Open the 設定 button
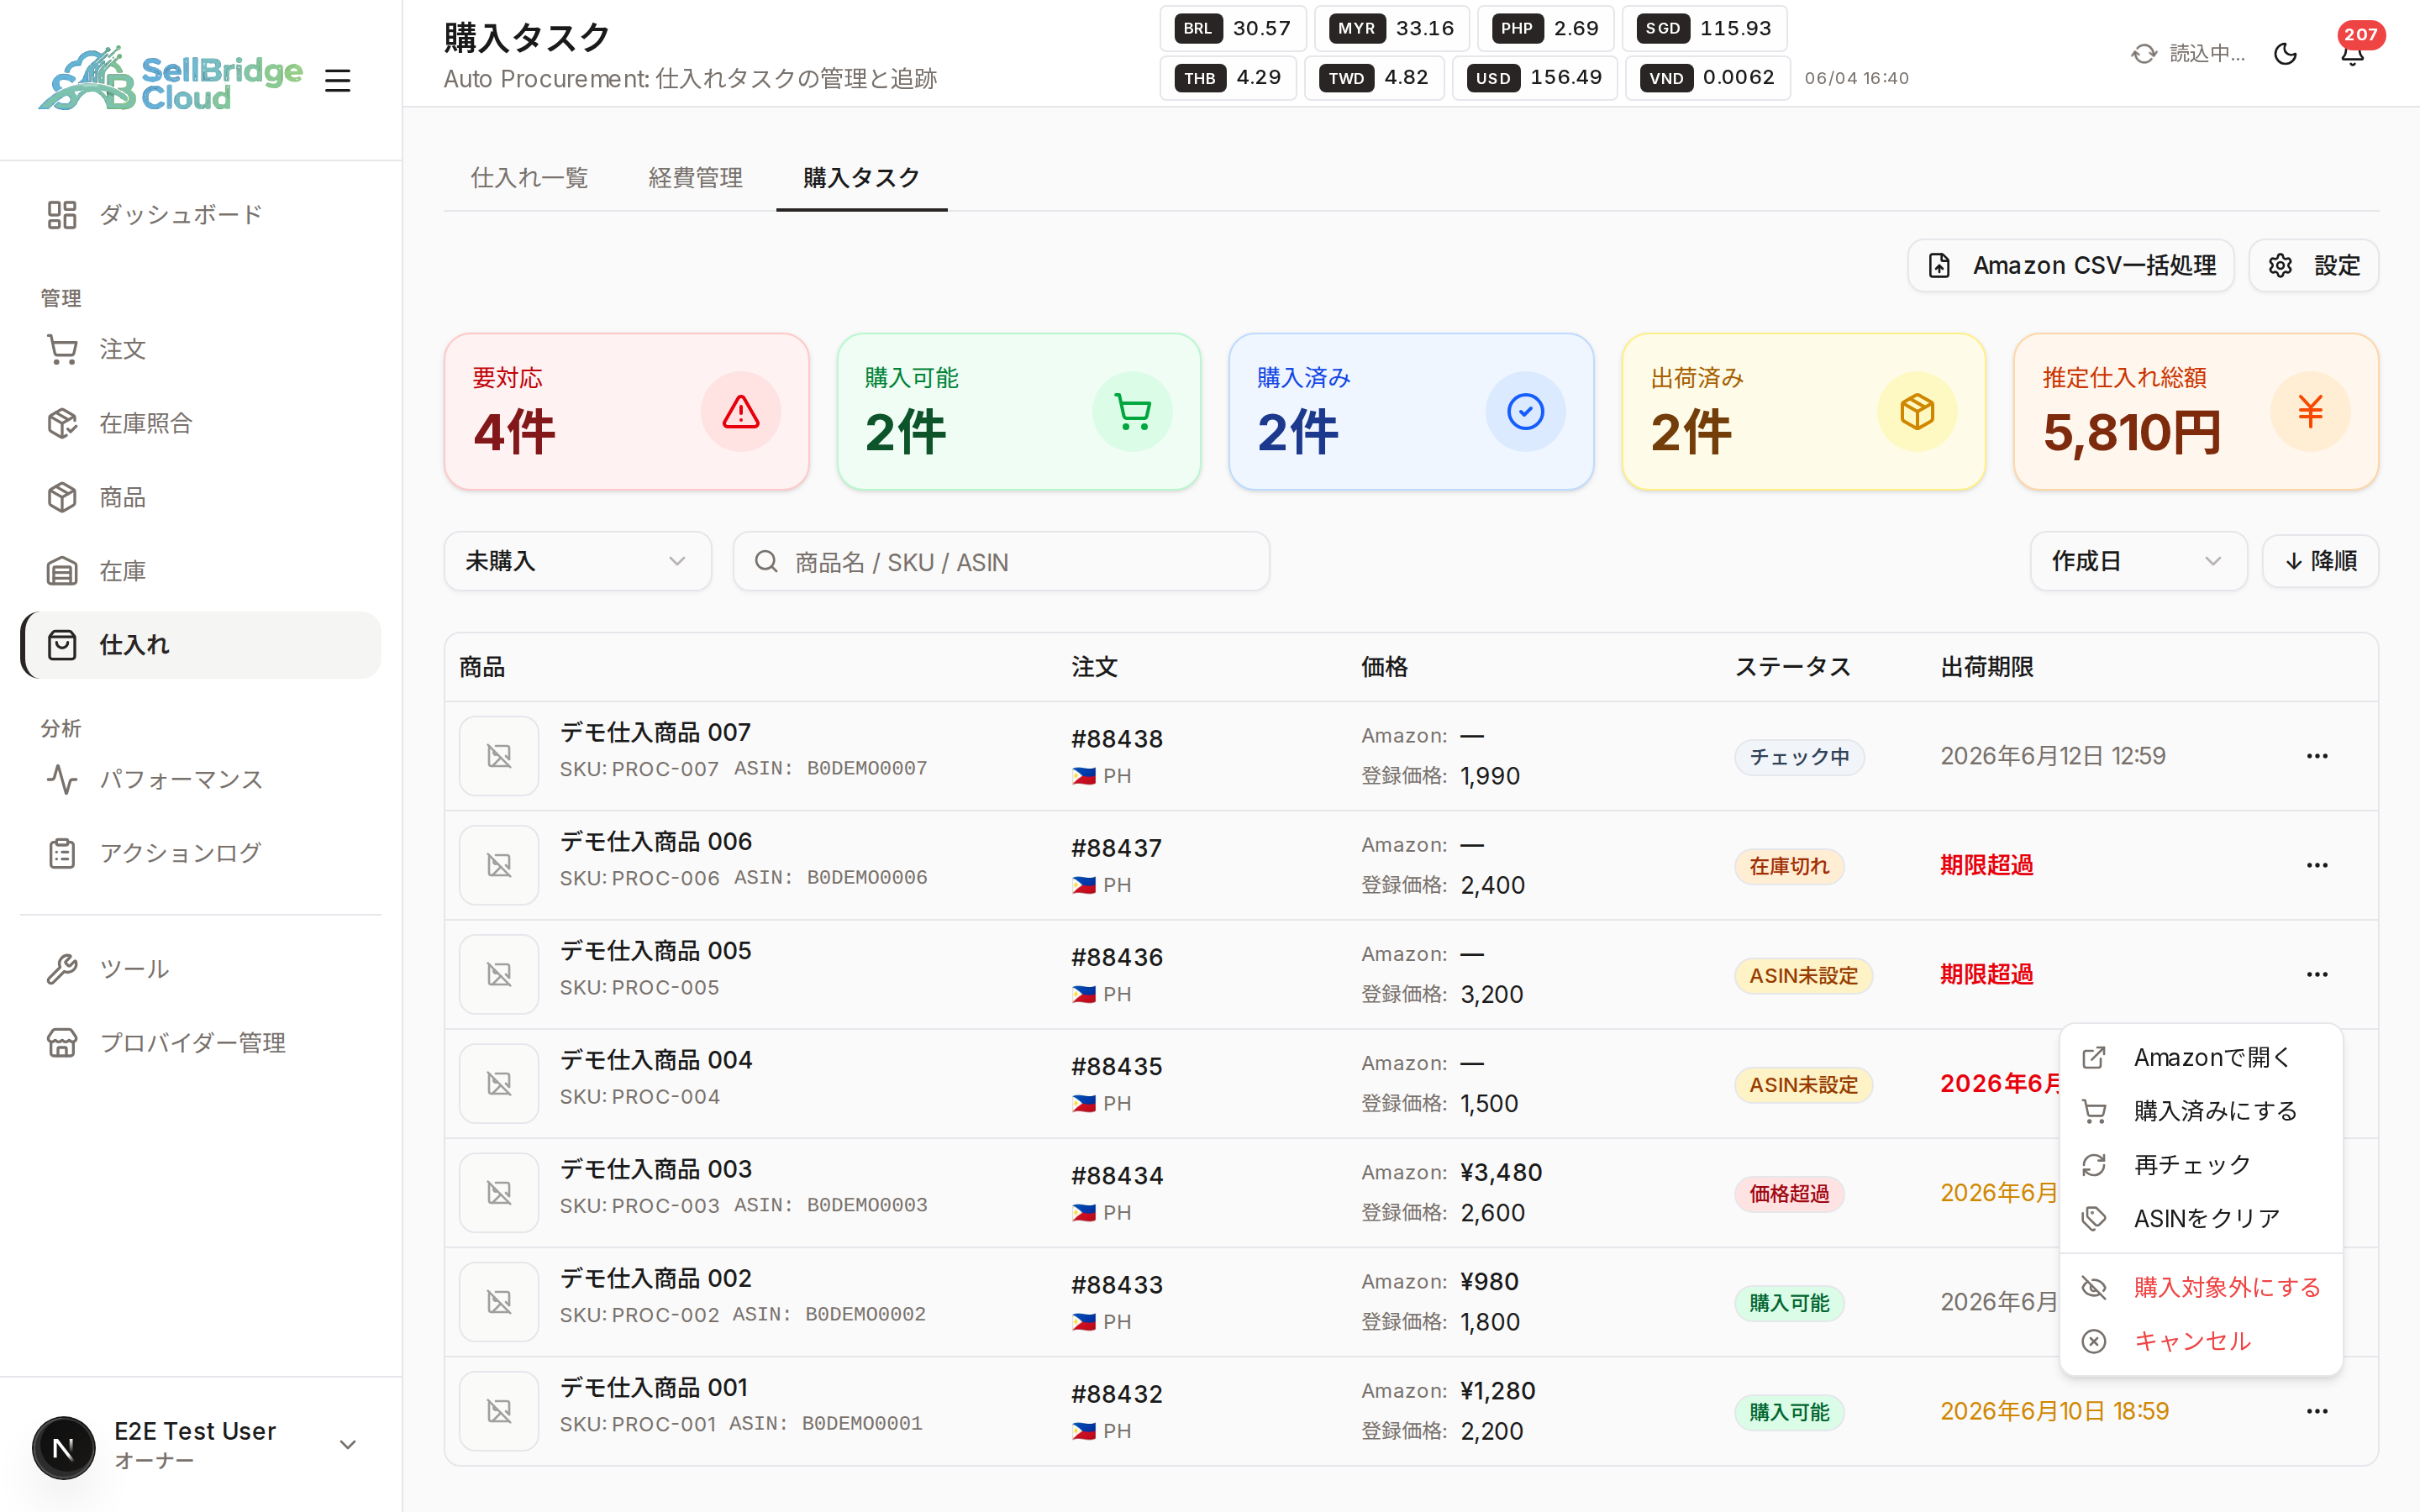This screenshot has height=1512, width=2420. tap(2313, 265)
